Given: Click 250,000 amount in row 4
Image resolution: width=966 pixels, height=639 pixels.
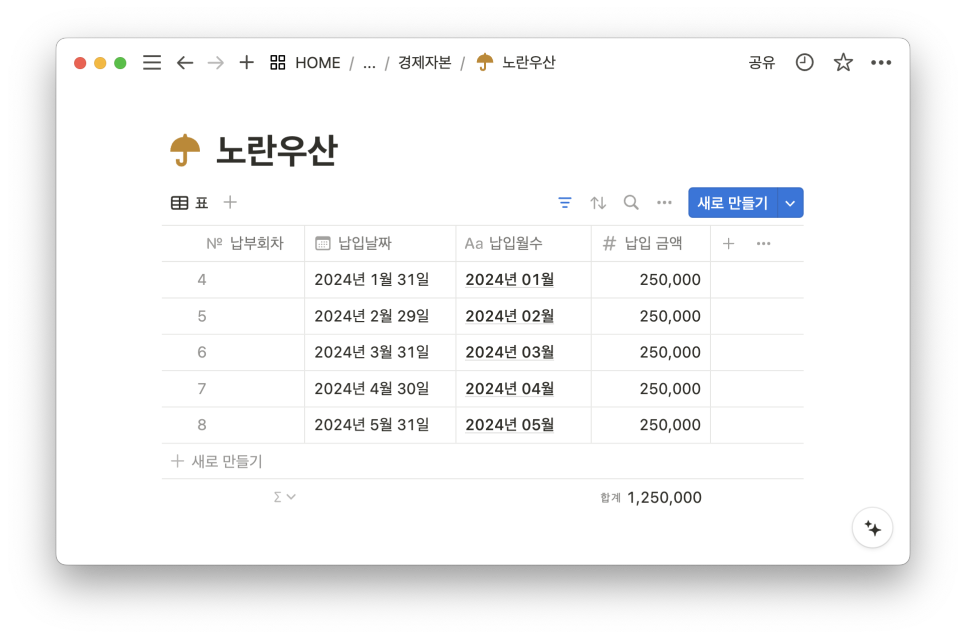Looking at the screenshot, I should click(670, 280).
